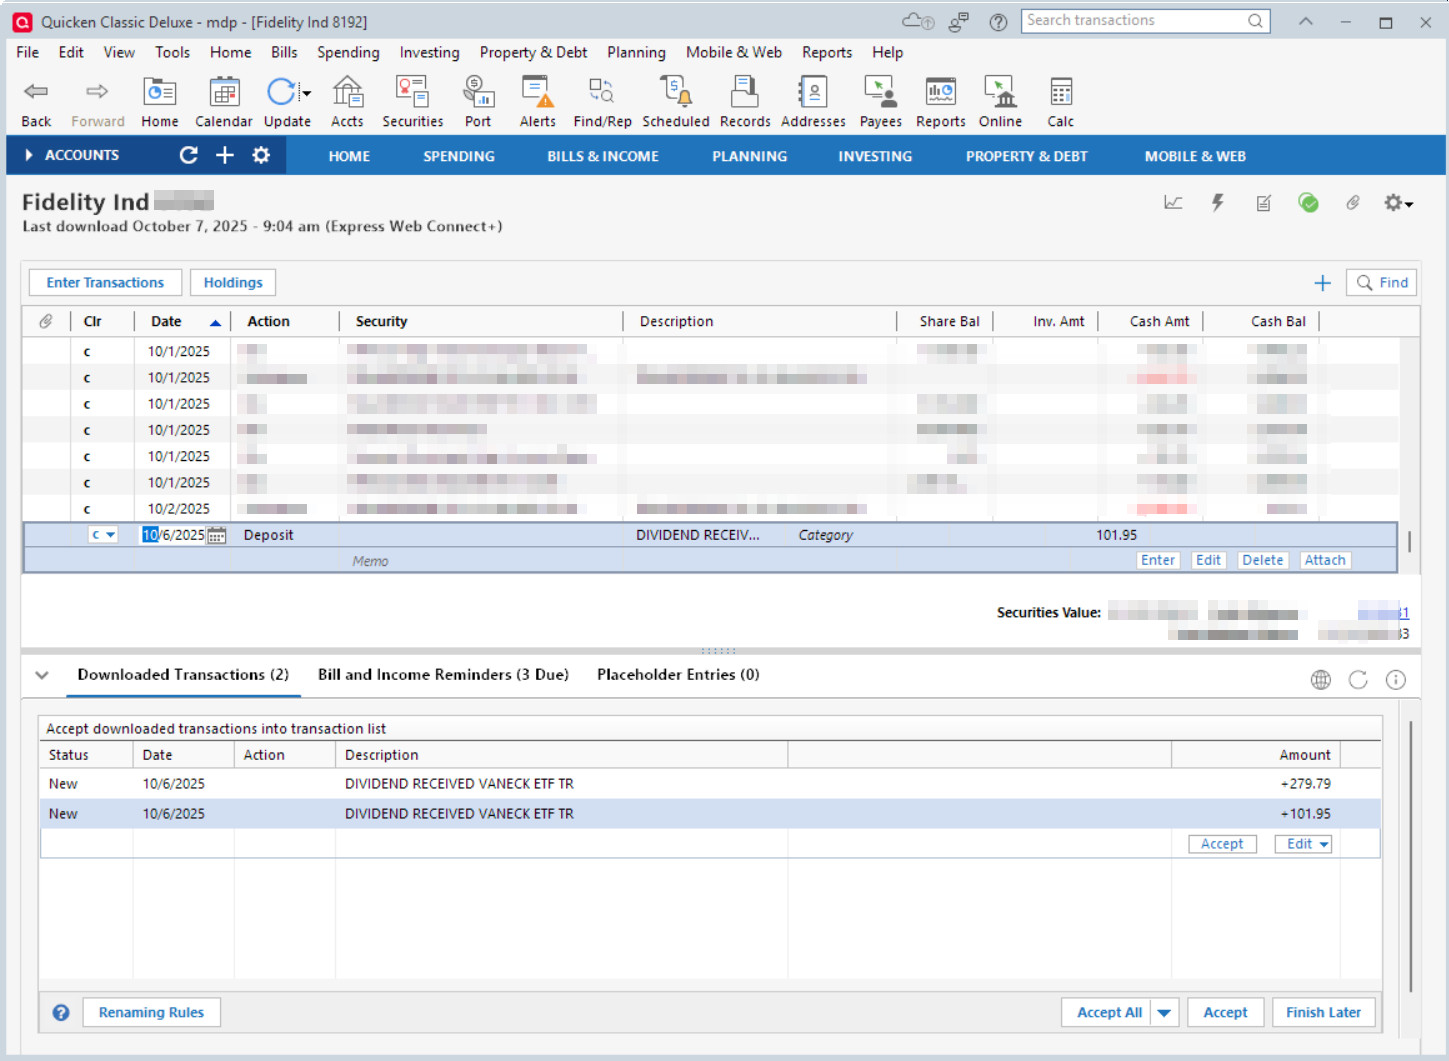Open Home from the toolbar
This screenshot has width=1449, height=1061.
[160, 102]
